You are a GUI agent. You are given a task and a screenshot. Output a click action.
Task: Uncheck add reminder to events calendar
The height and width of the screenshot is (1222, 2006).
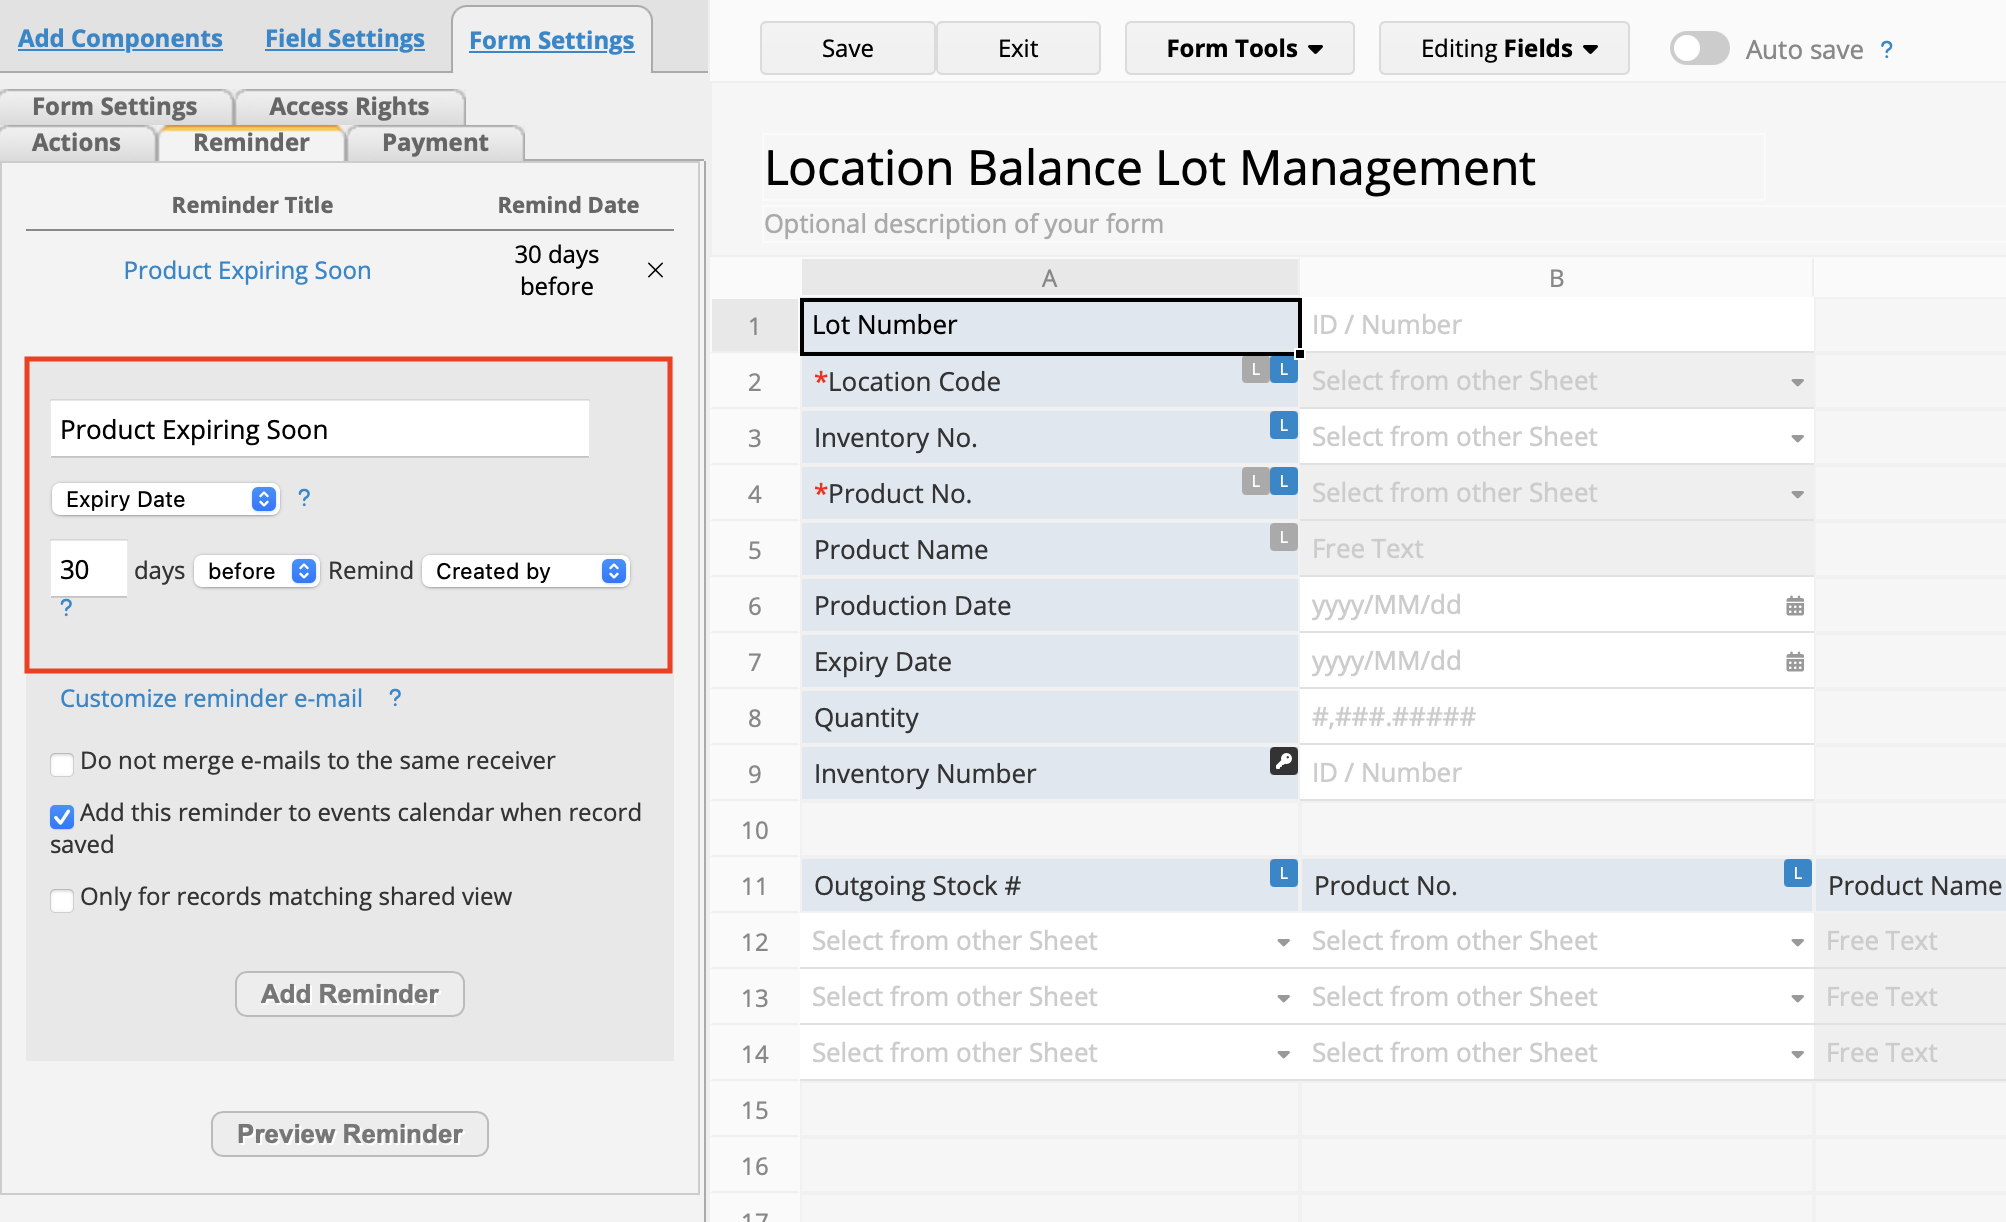(x=62, y=816)
